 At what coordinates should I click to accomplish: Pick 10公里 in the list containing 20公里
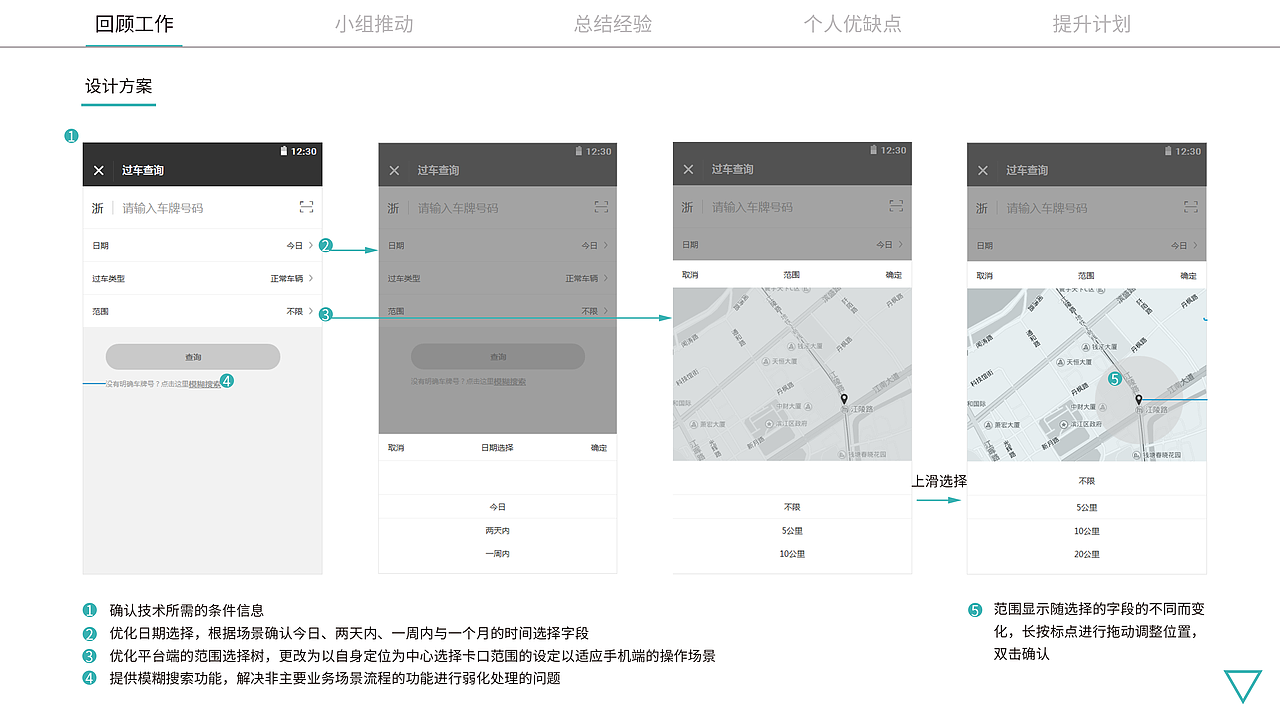1087,531
